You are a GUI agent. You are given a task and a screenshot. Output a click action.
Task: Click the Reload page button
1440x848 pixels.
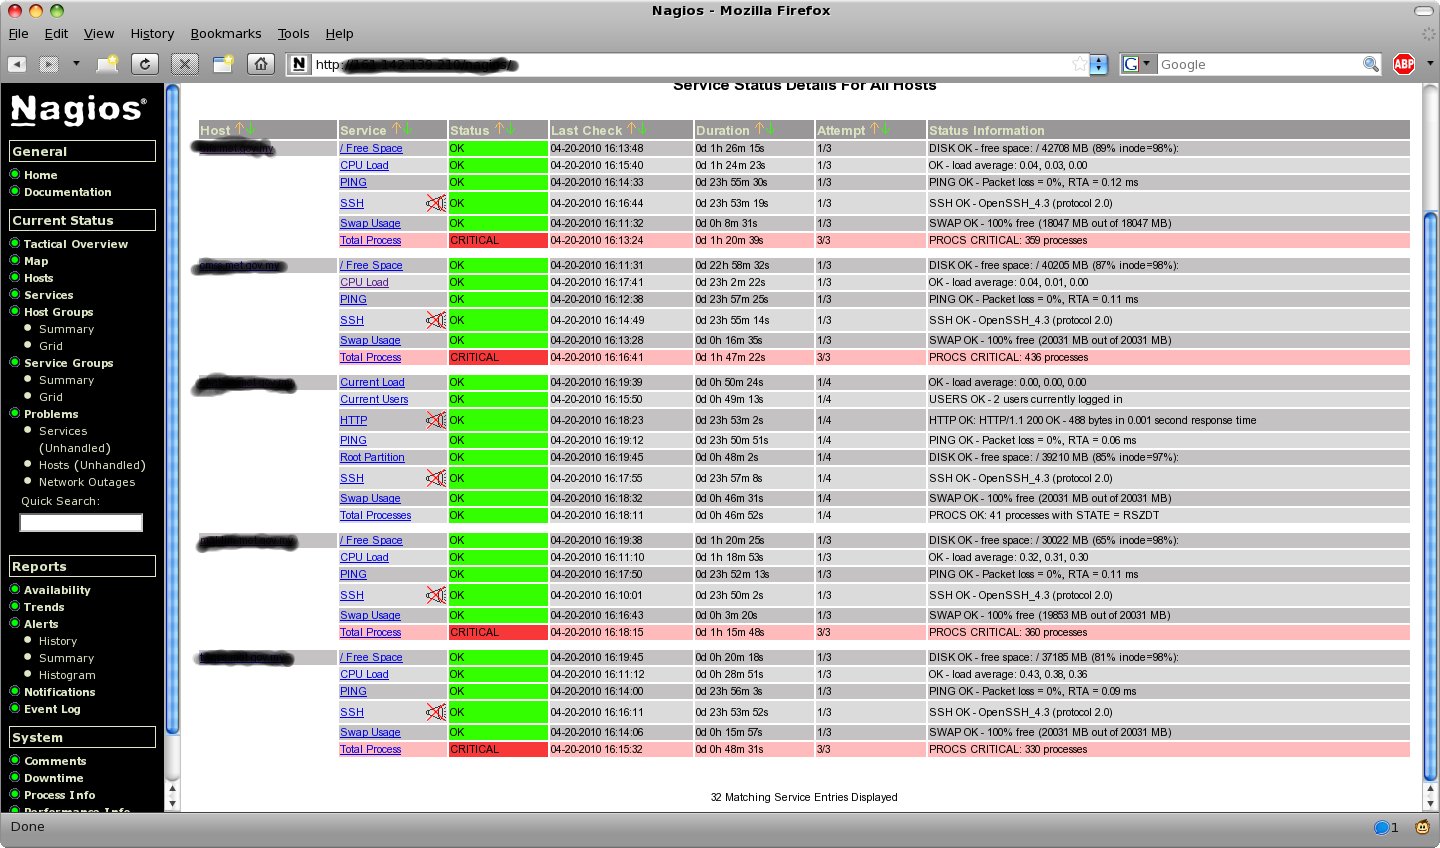145,64
